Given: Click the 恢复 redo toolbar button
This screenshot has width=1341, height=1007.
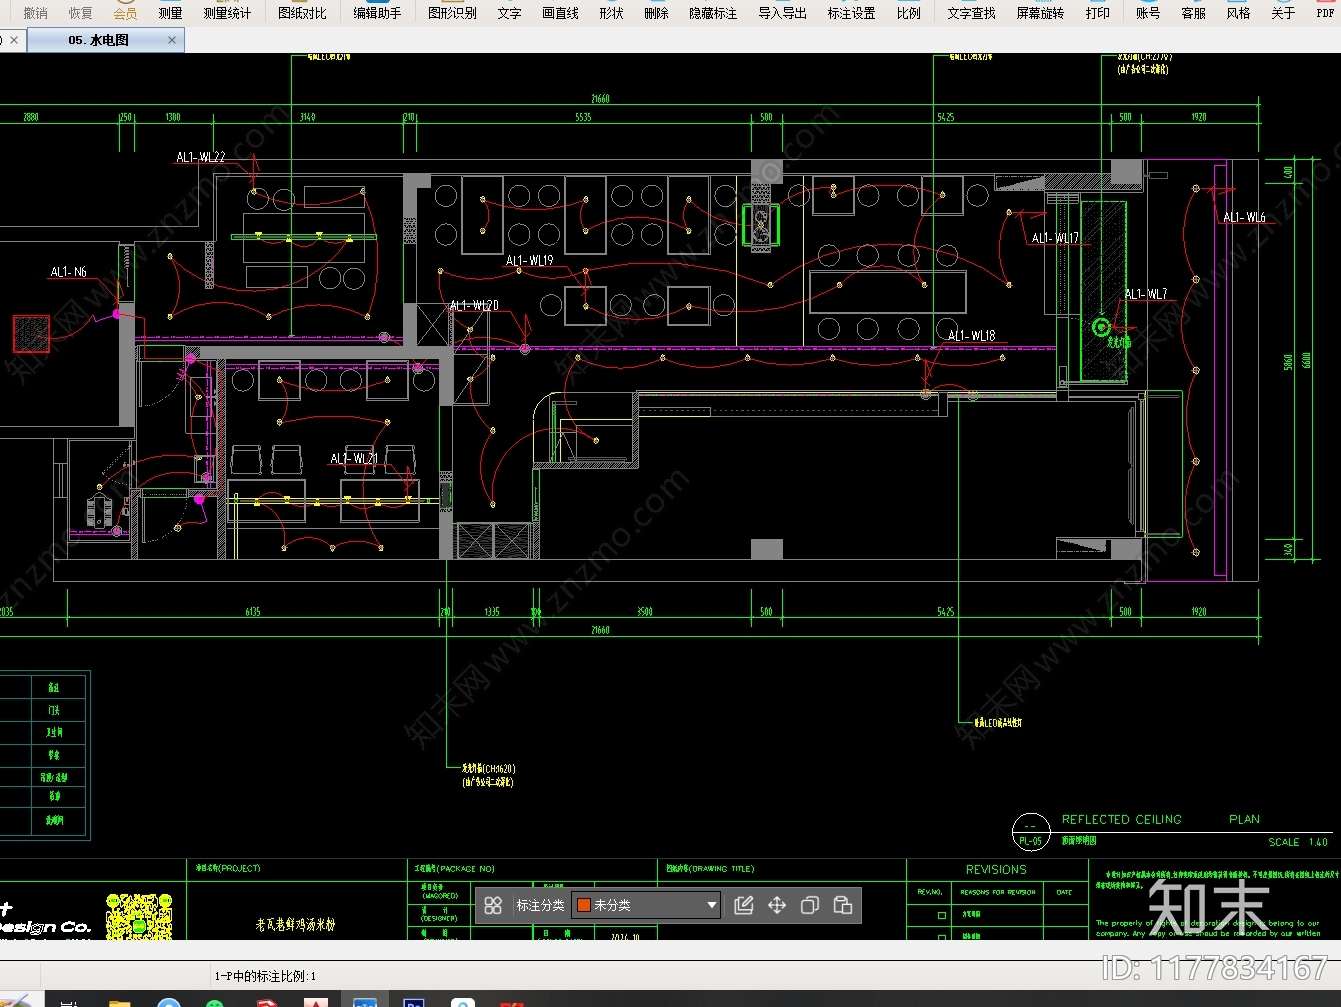Looking at the screenshot, I should tap(80, 13).
